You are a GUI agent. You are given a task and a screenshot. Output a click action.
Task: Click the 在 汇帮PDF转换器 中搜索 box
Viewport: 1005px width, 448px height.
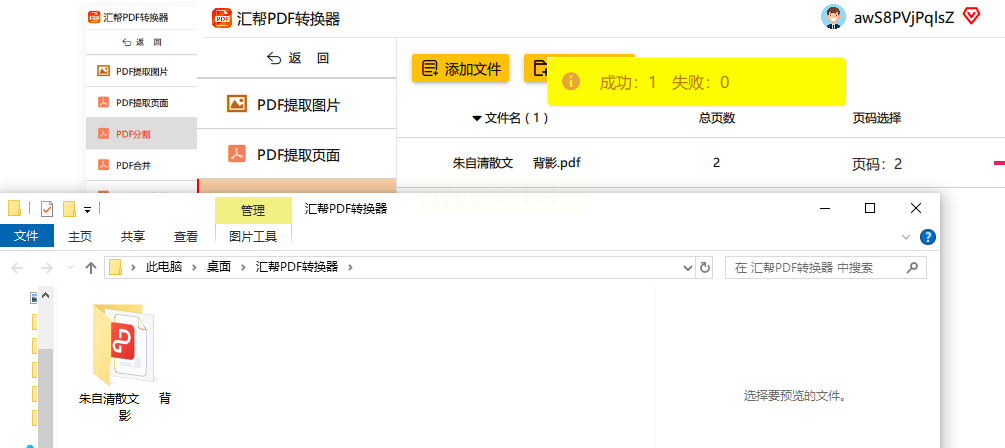pos(826,268)
